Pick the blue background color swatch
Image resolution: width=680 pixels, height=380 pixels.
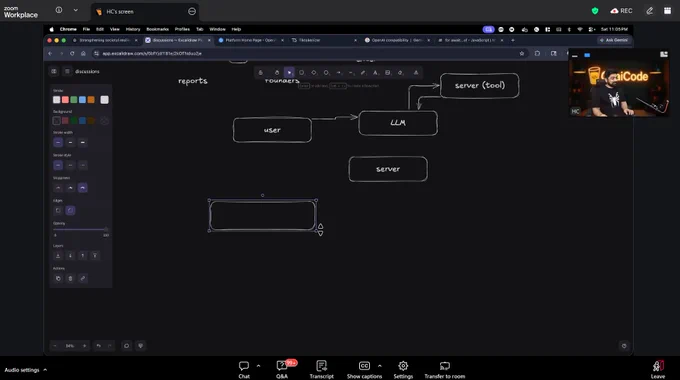[82, 121]
